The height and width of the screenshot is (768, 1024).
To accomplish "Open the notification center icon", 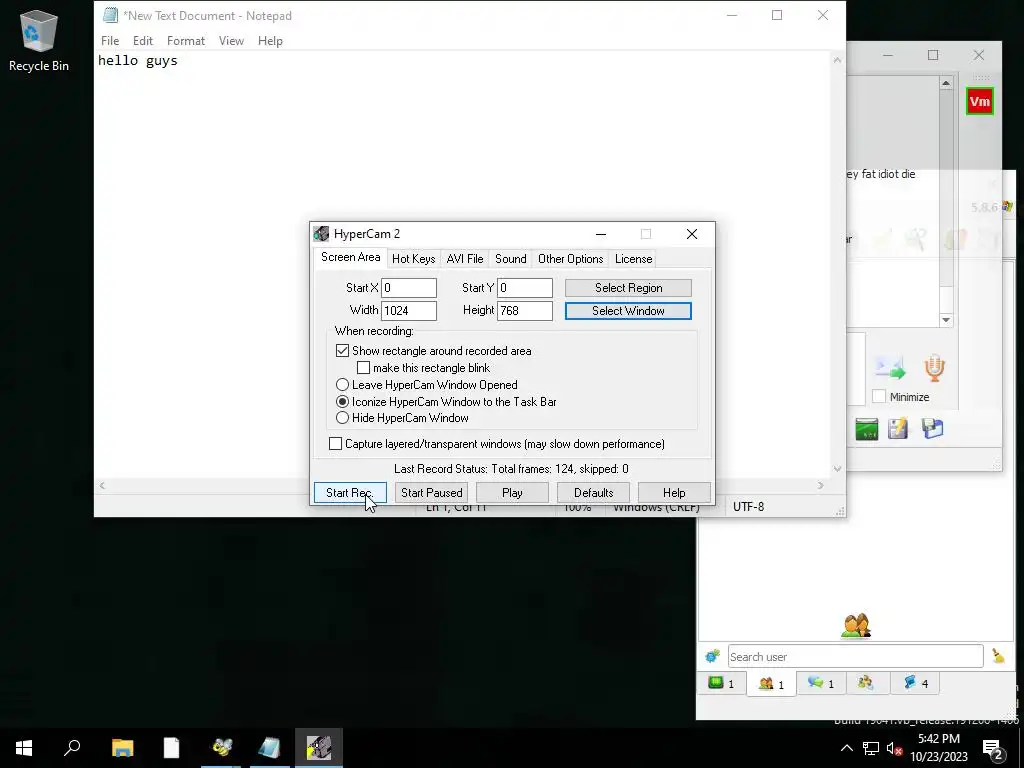I will coord(993,749).
